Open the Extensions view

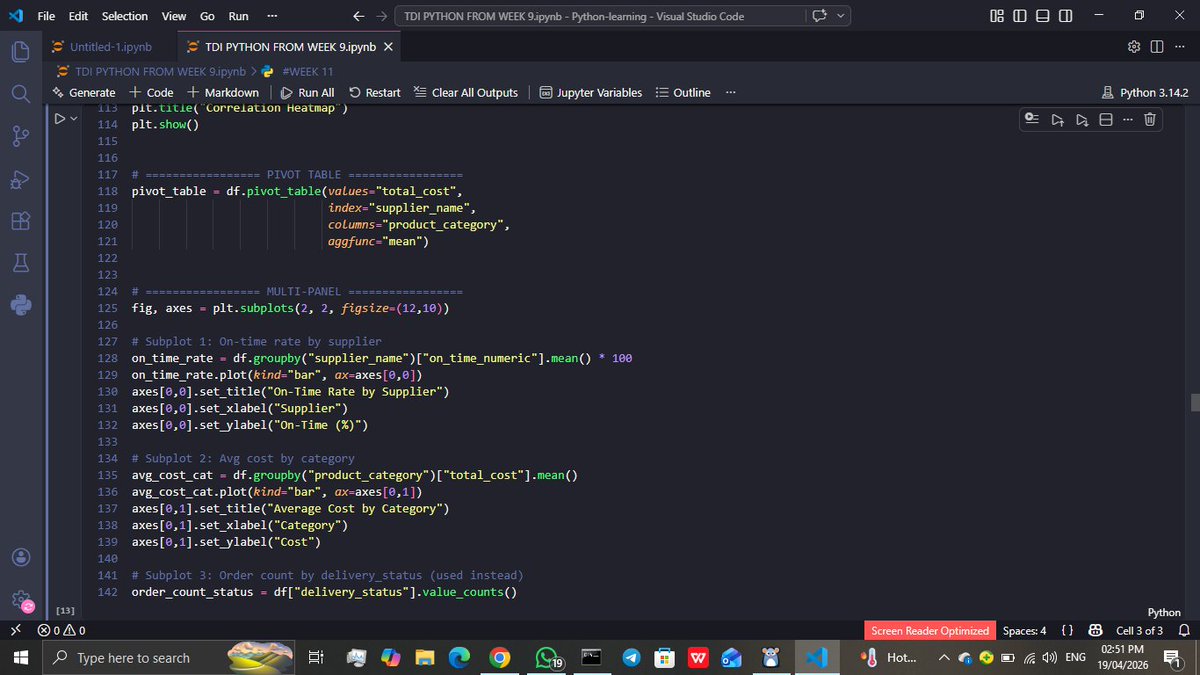coord(20,221)
